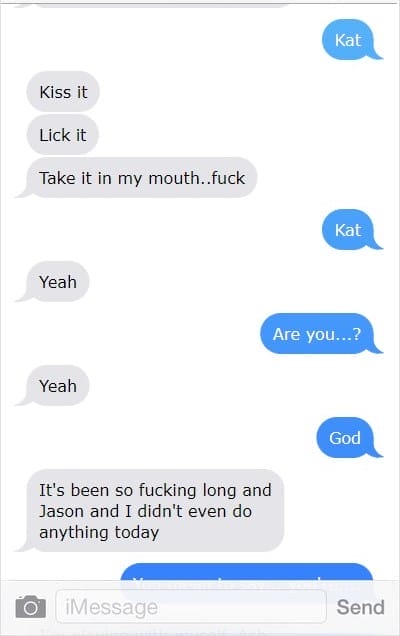Tap blank chat area left of 'God' bubble
Screen dimensions: 400x636
click(162, 438)
